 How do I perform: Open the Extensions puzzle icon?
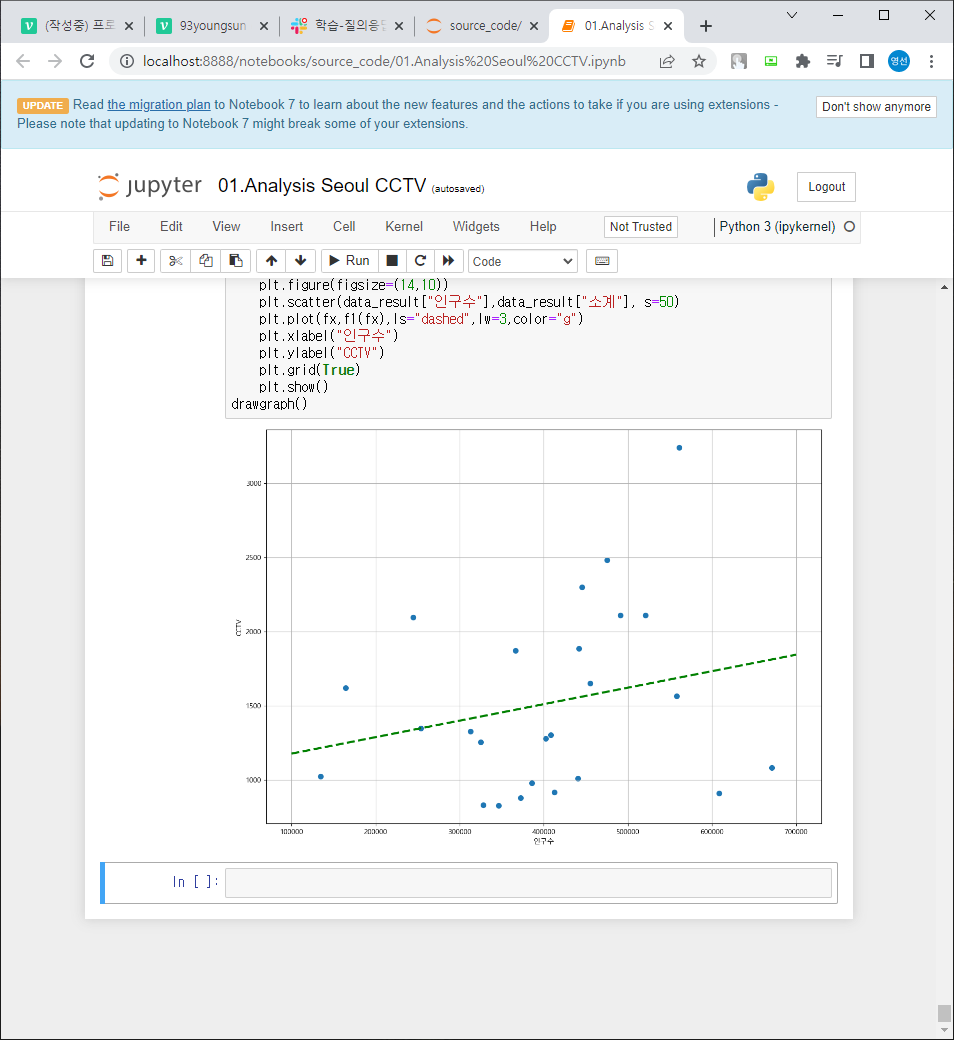click(803, 62)
